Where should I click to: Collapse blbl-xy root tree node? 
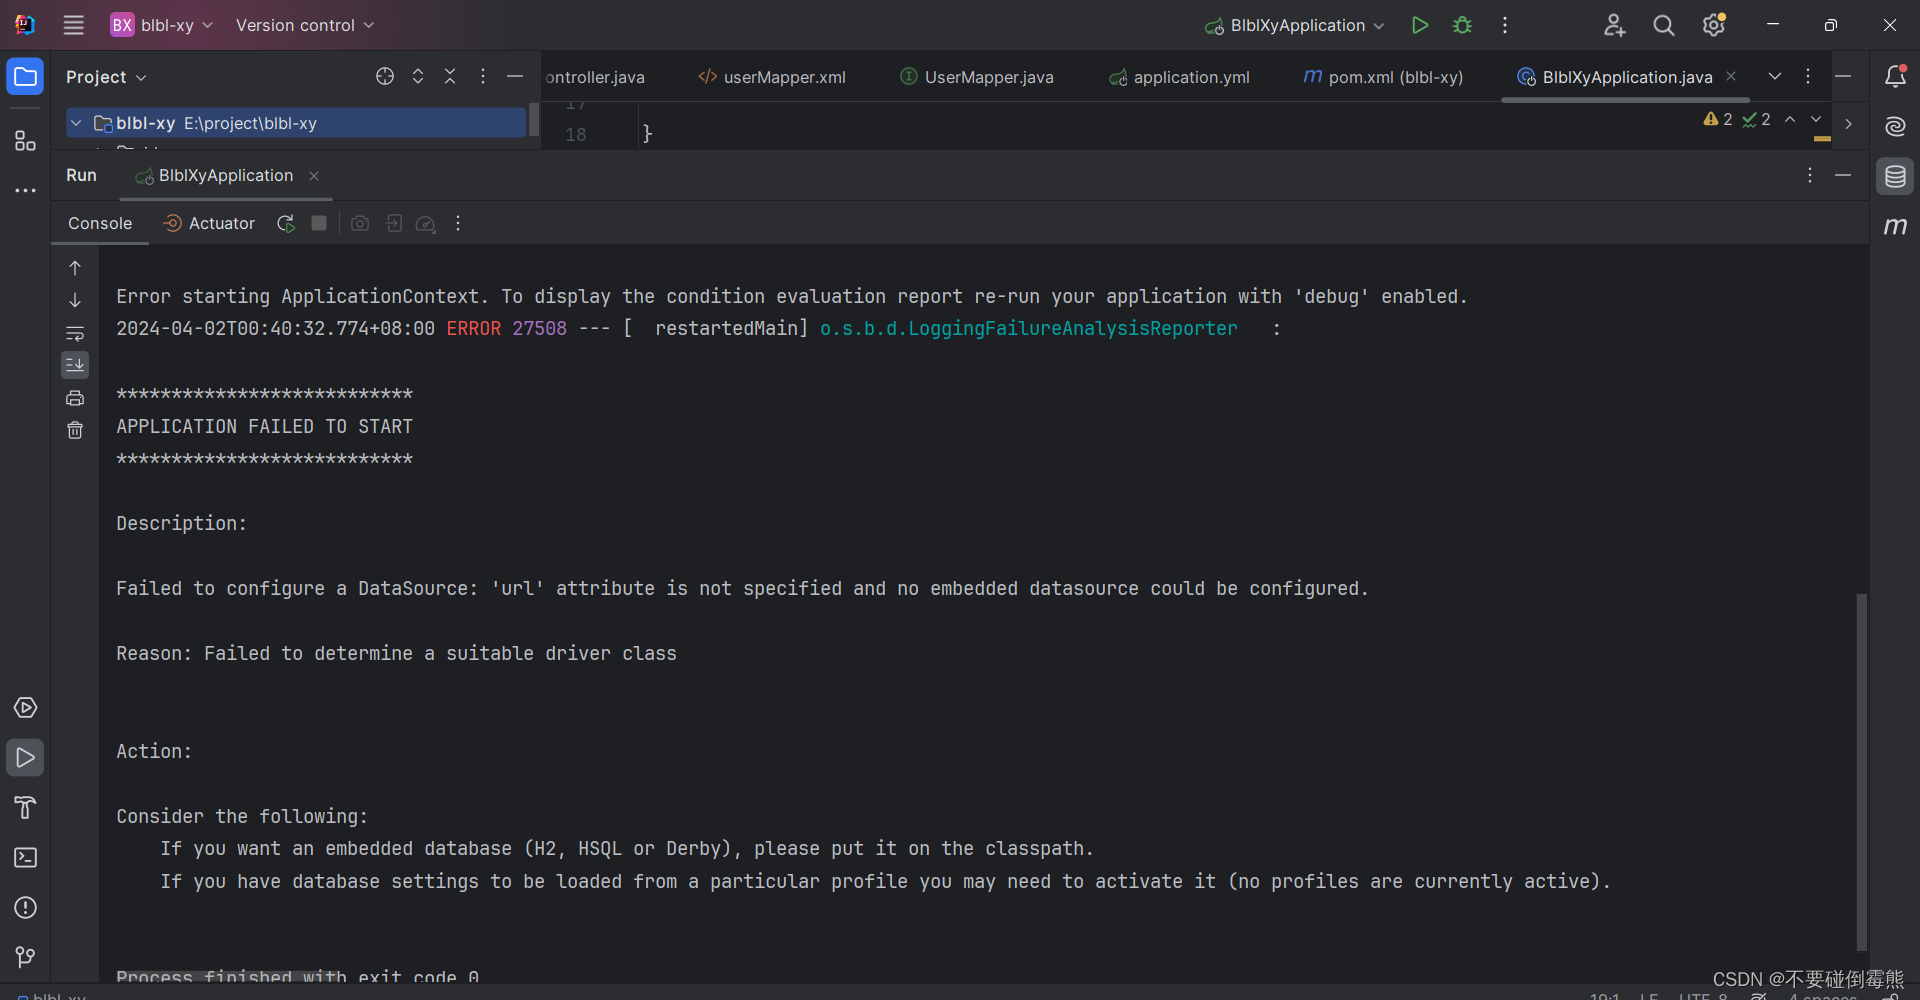[76, 123]
